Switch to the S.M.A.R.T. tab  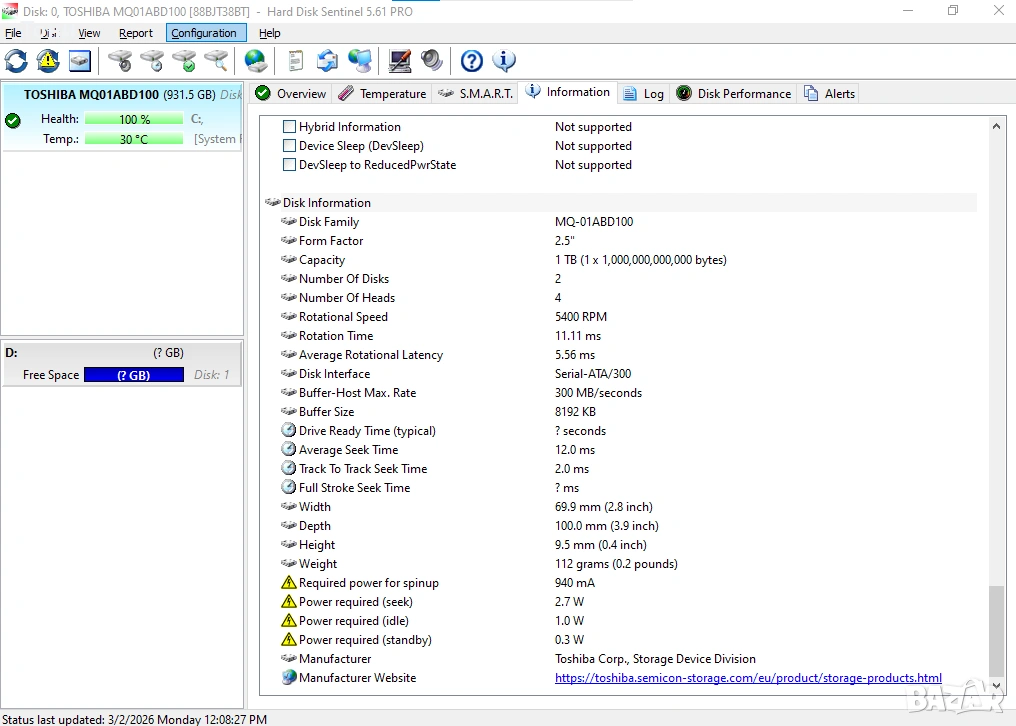tap(476, 93)
